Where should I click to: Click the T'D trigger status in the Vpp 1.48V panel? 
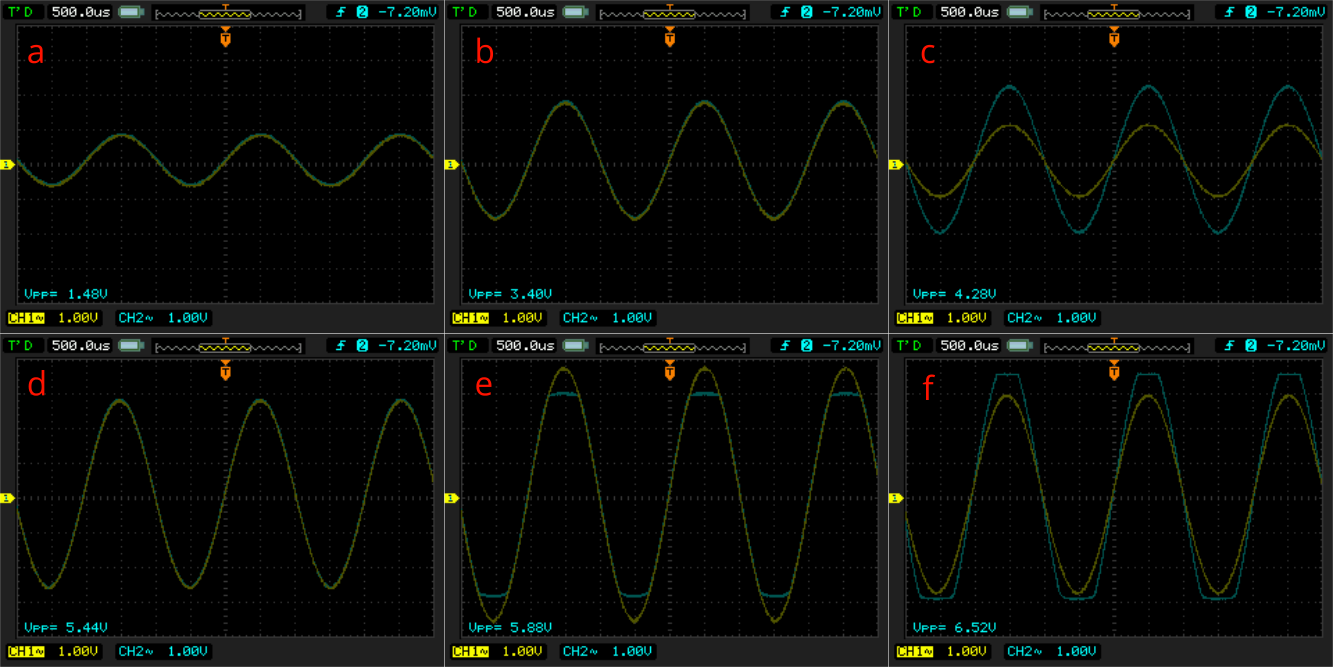pos(20,12)
